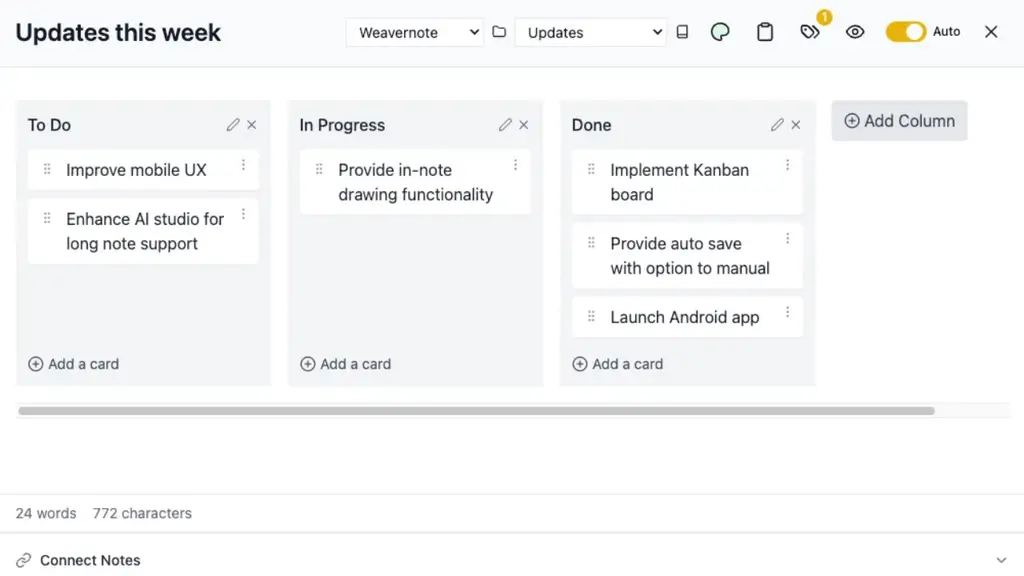Open the card menu for 'Implement Kanban board'
Image resolution: width=1024 pixels, height=576 pixels.
coord(787,164)
